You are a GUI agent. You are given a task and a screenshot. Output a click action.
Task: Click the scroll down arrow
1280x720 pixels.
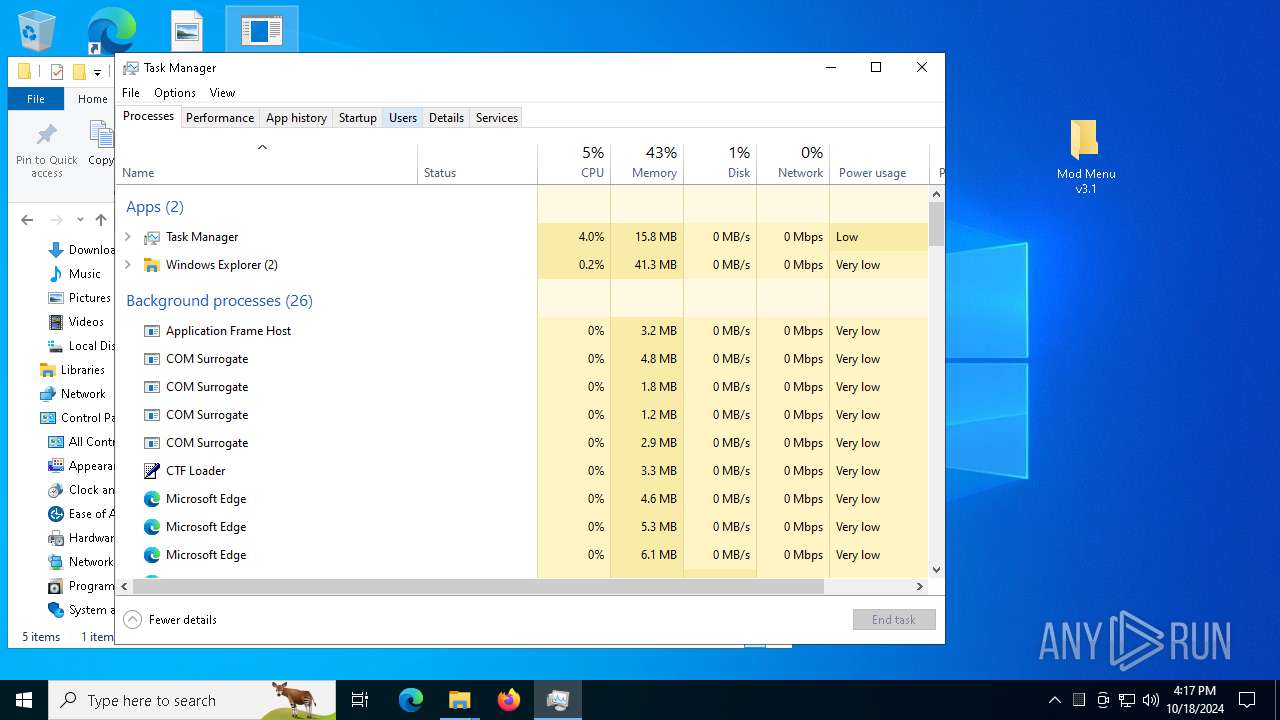tap(937, 570)
